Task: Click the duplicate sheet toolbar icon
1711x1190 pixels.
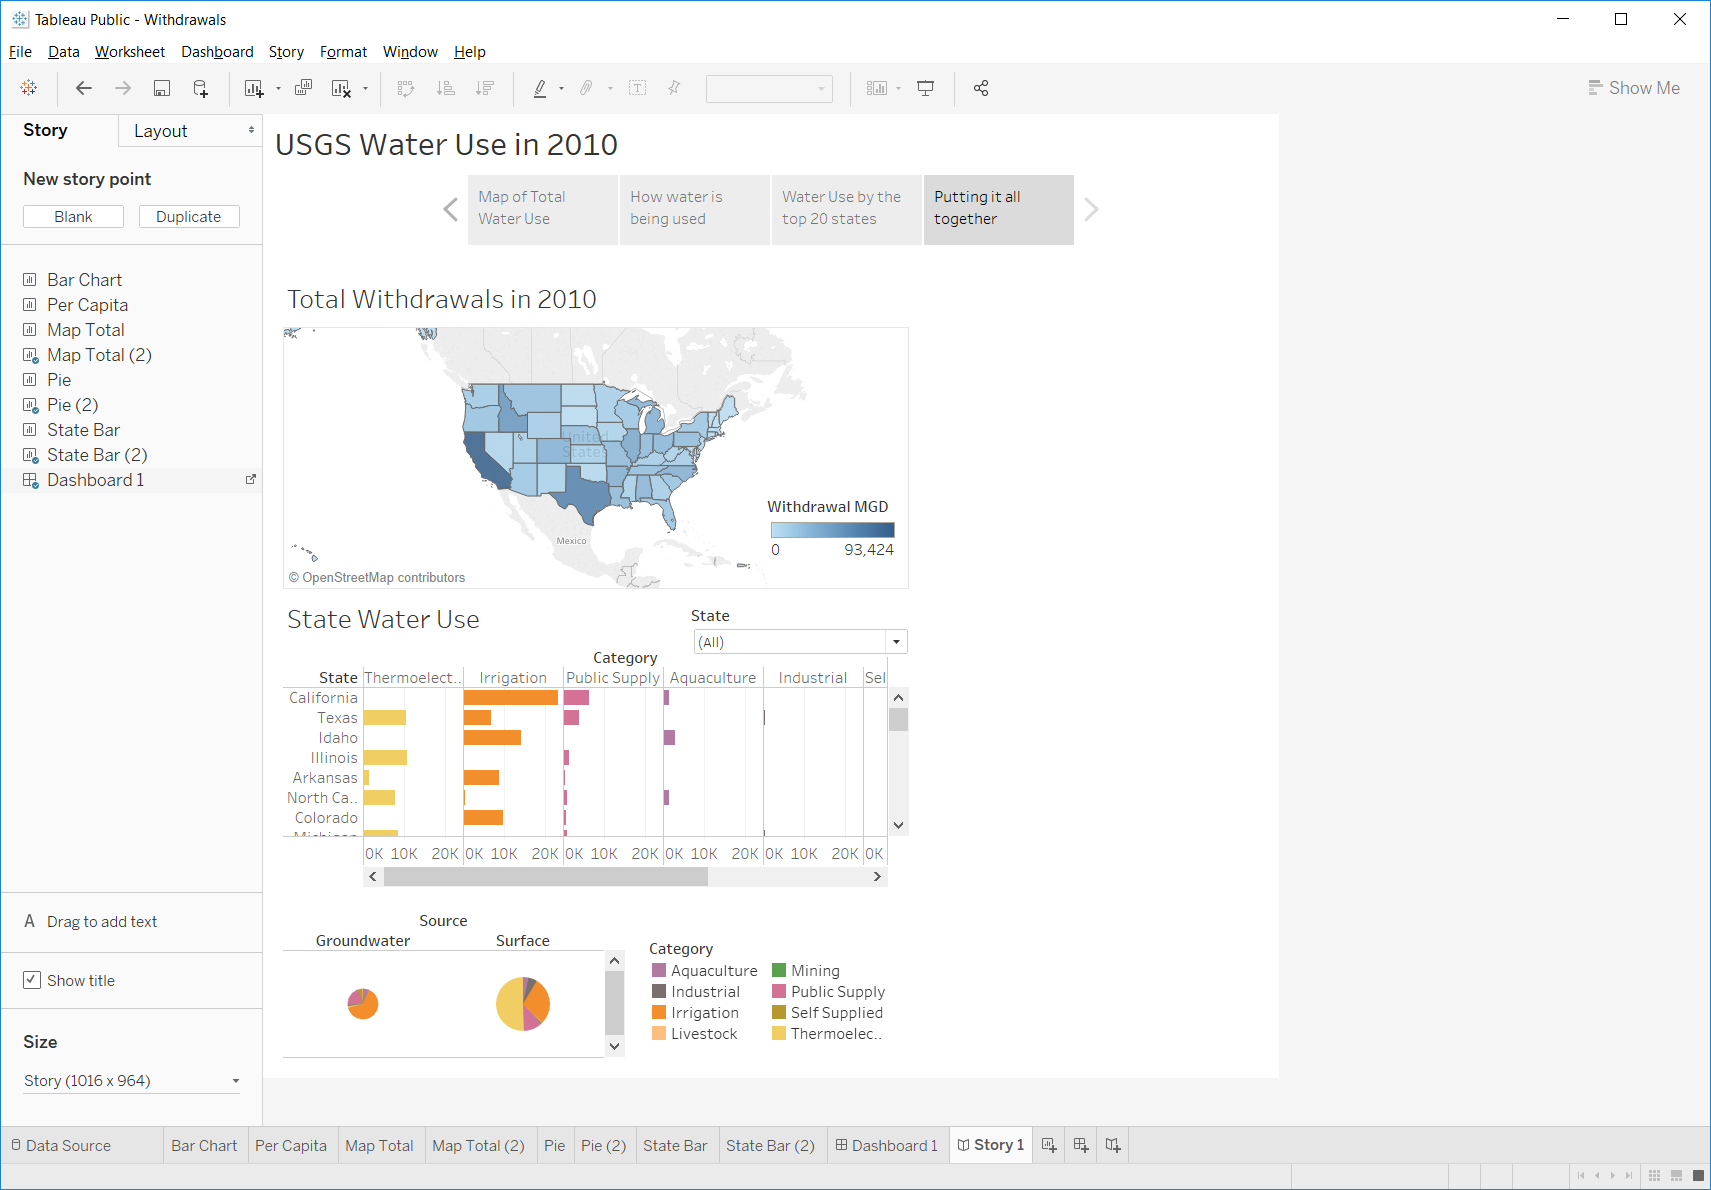Action: pos(303,88)
